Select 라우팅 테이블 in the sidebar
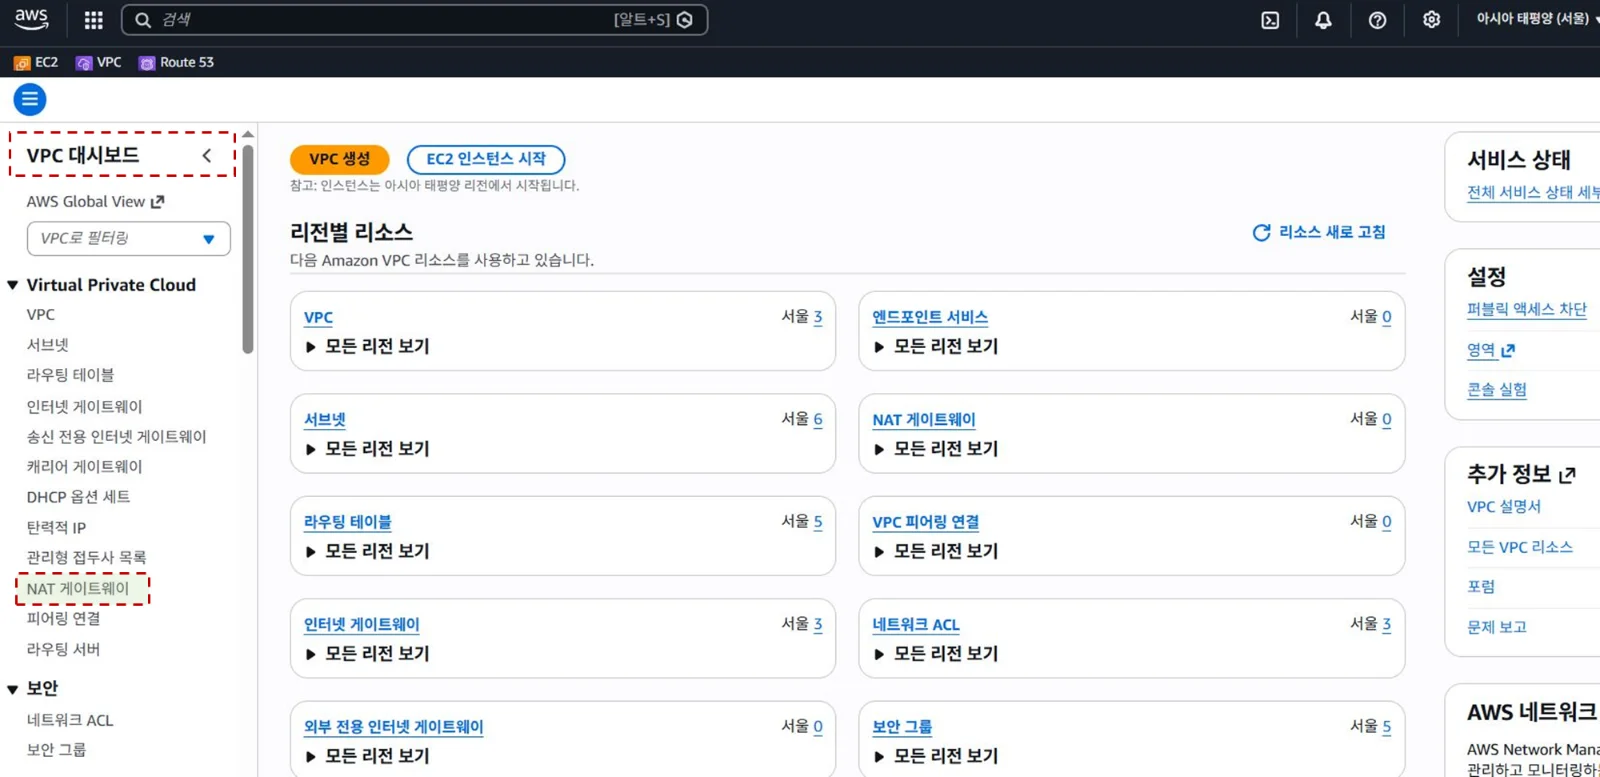 (70, 375)
